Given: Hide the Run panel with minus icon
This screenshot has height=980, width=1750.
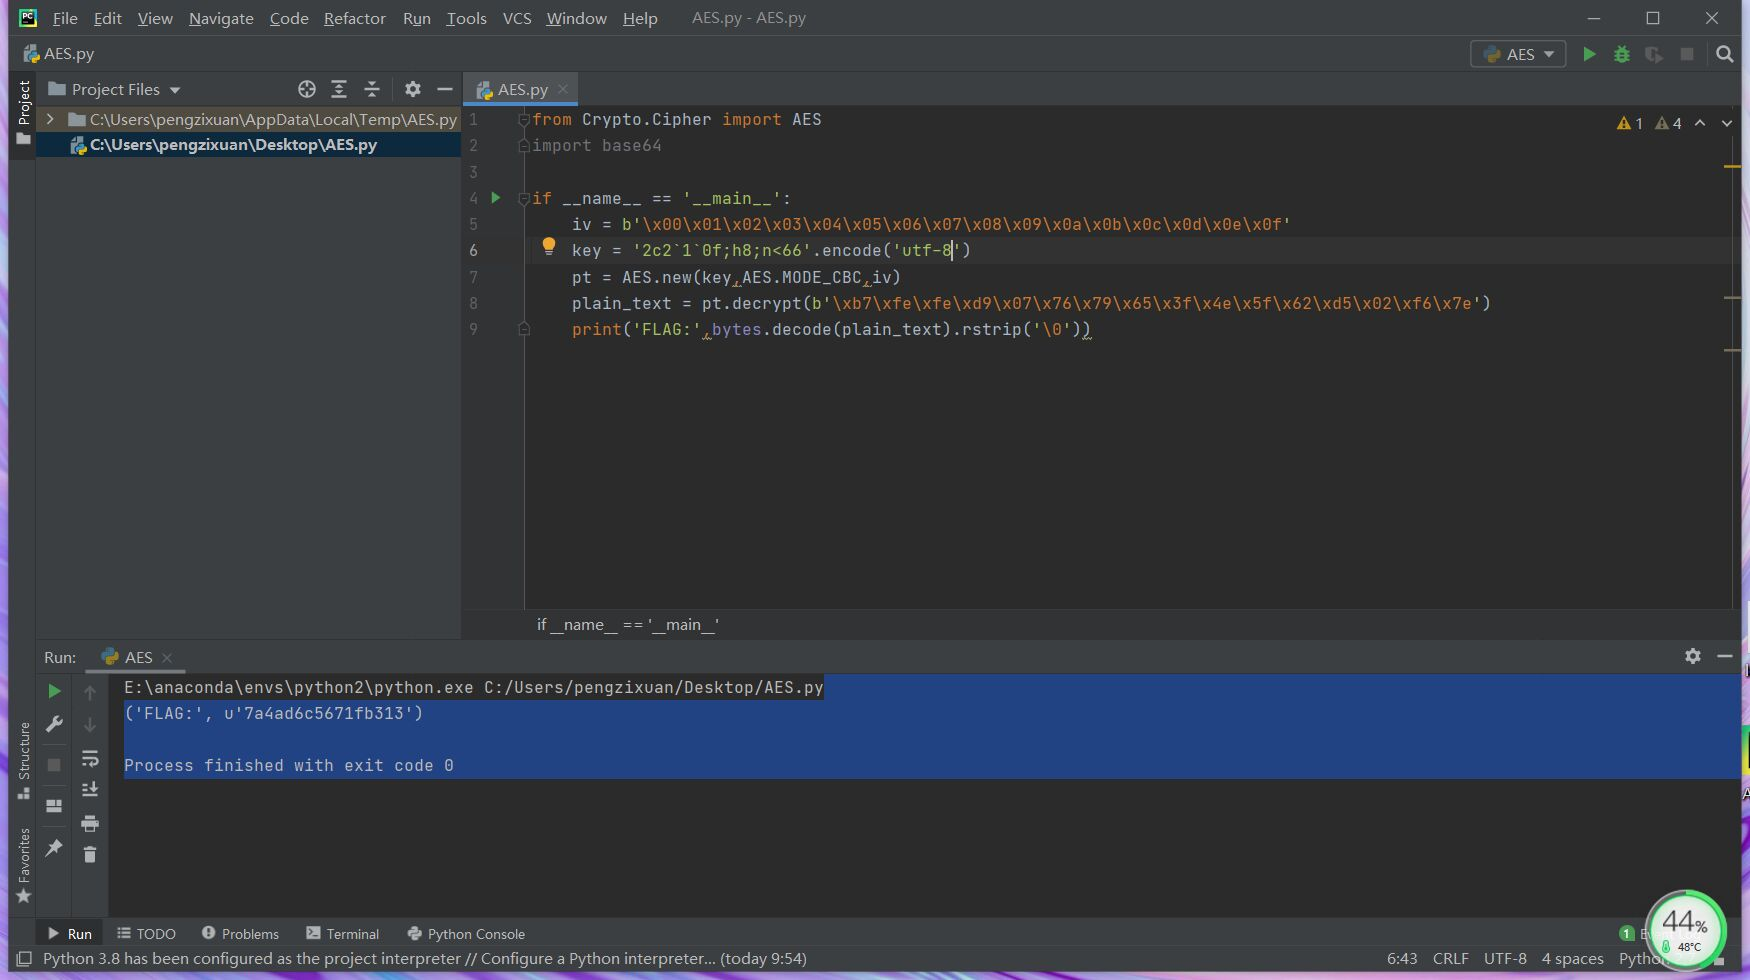Looking at the screenshot, I should click(x=1724, y=656).
